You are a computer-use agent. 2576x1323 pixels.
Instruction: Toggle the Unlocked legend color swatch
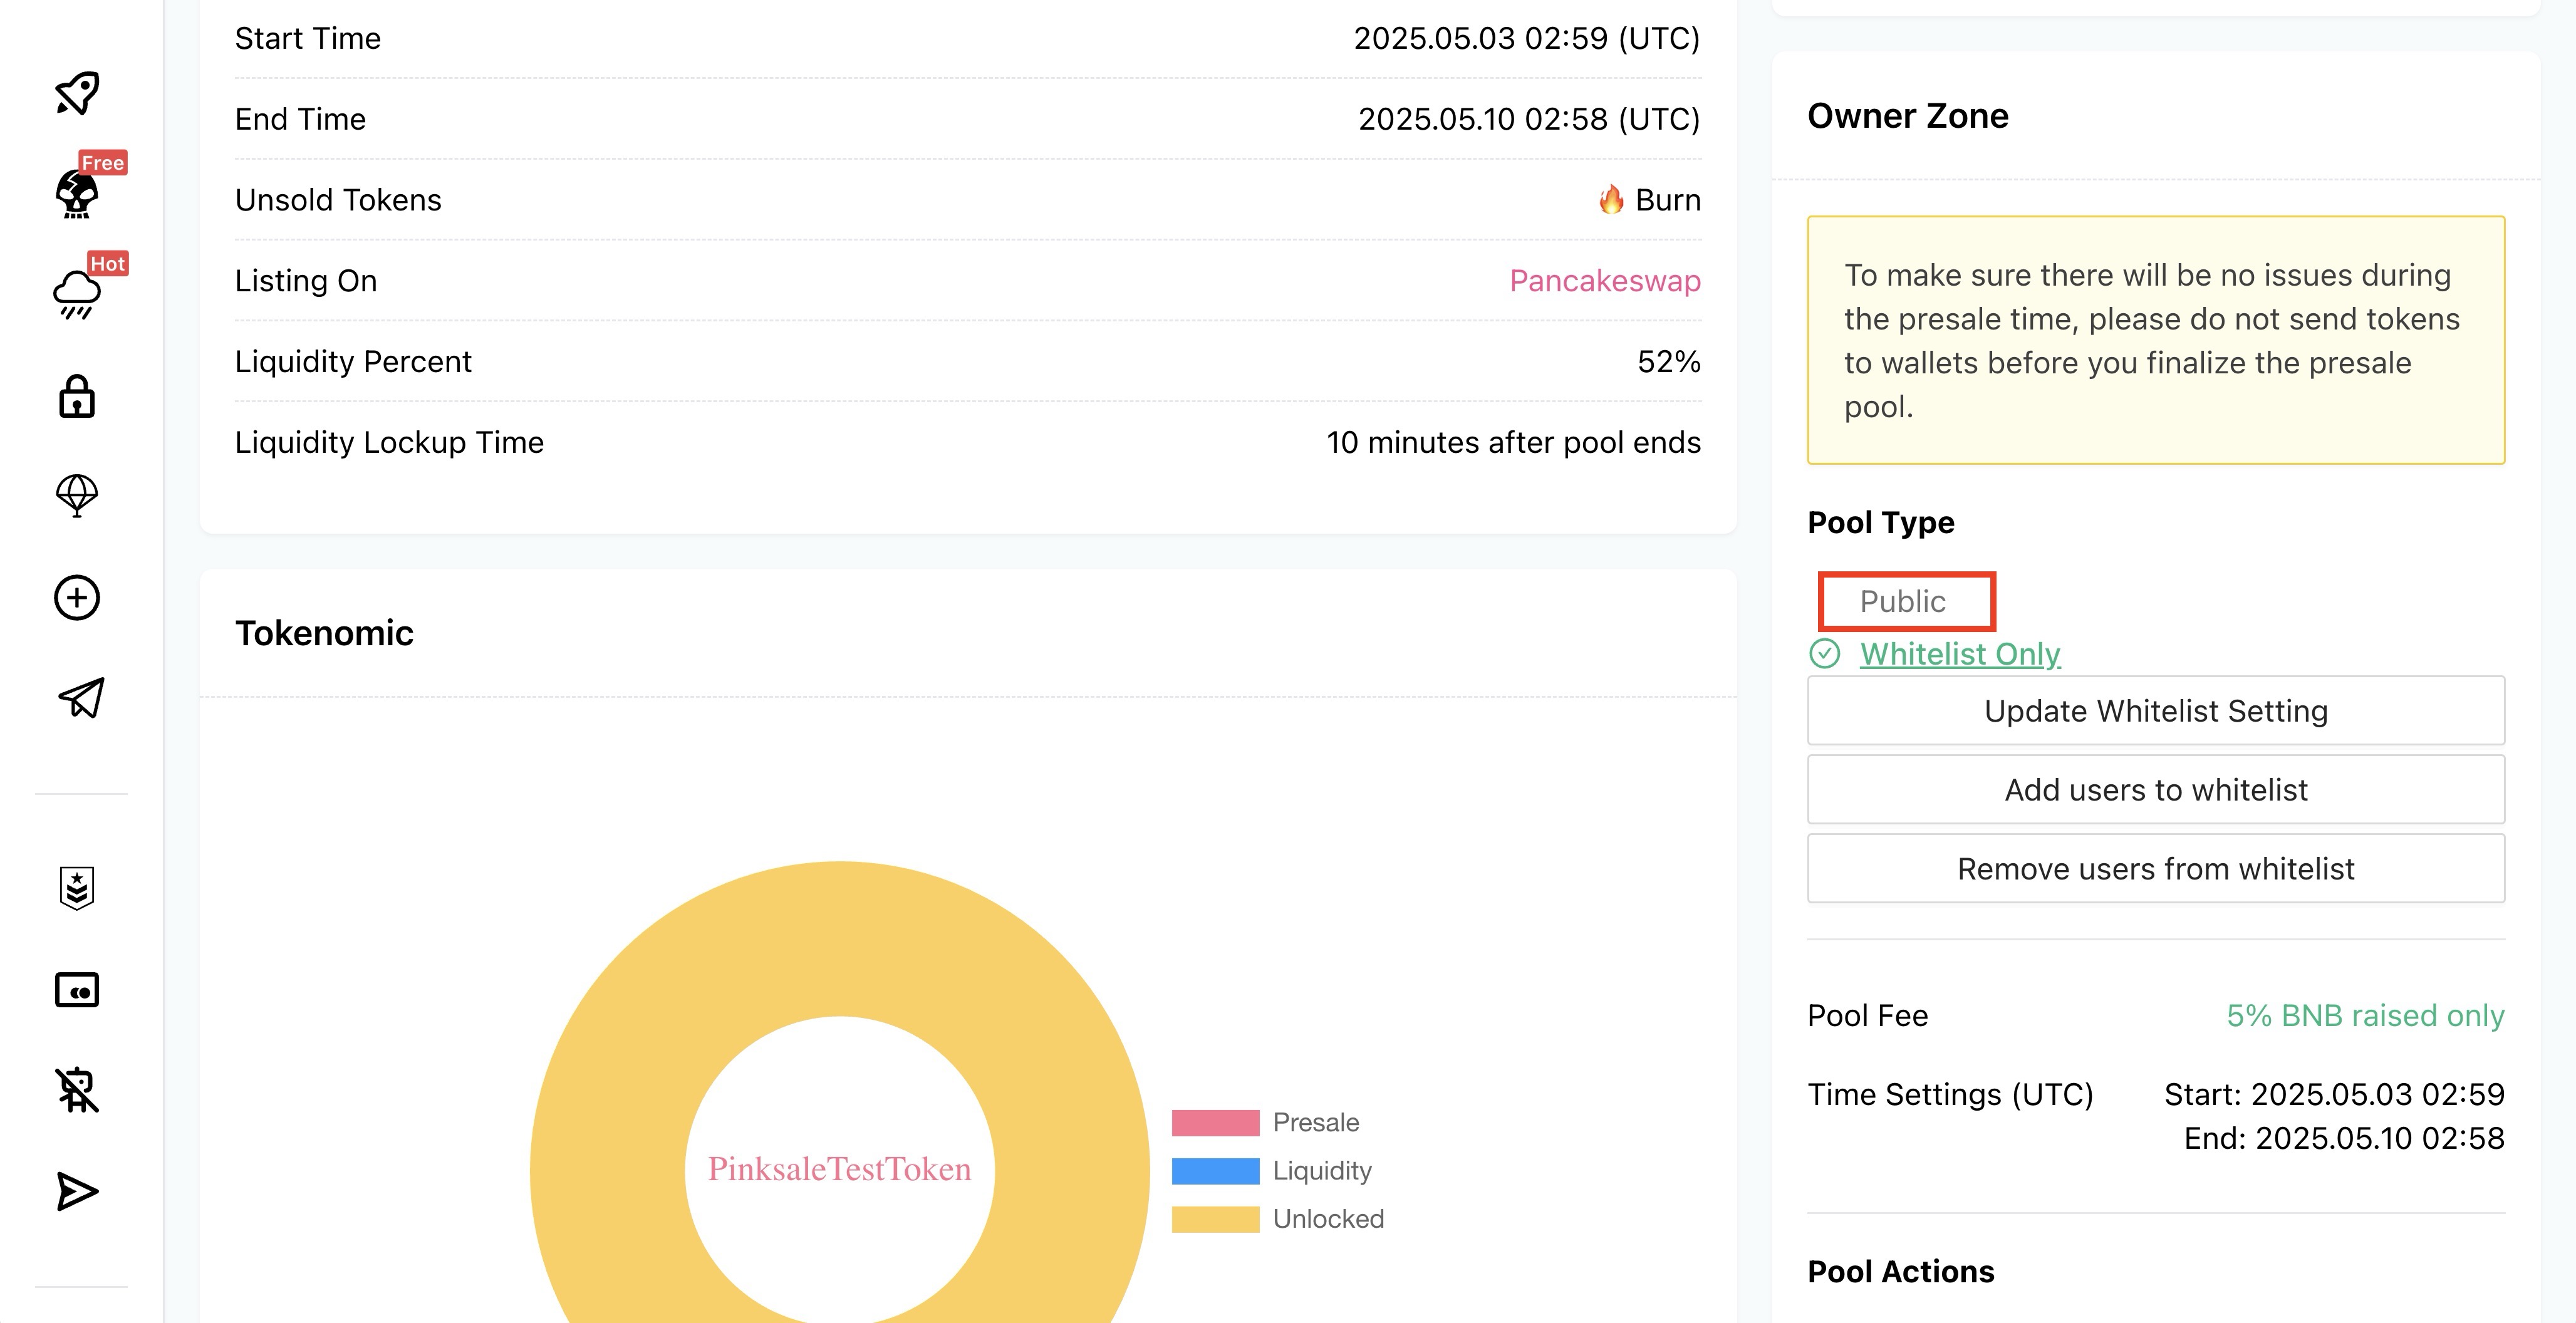click(1215, 1219)
